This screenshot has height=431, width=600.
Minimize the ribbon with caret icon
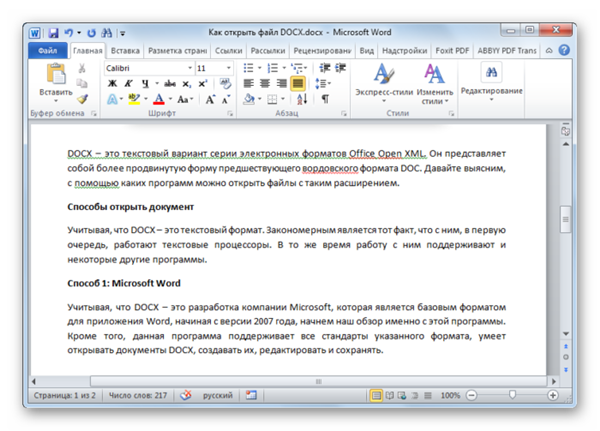click(x=549, y=51)
